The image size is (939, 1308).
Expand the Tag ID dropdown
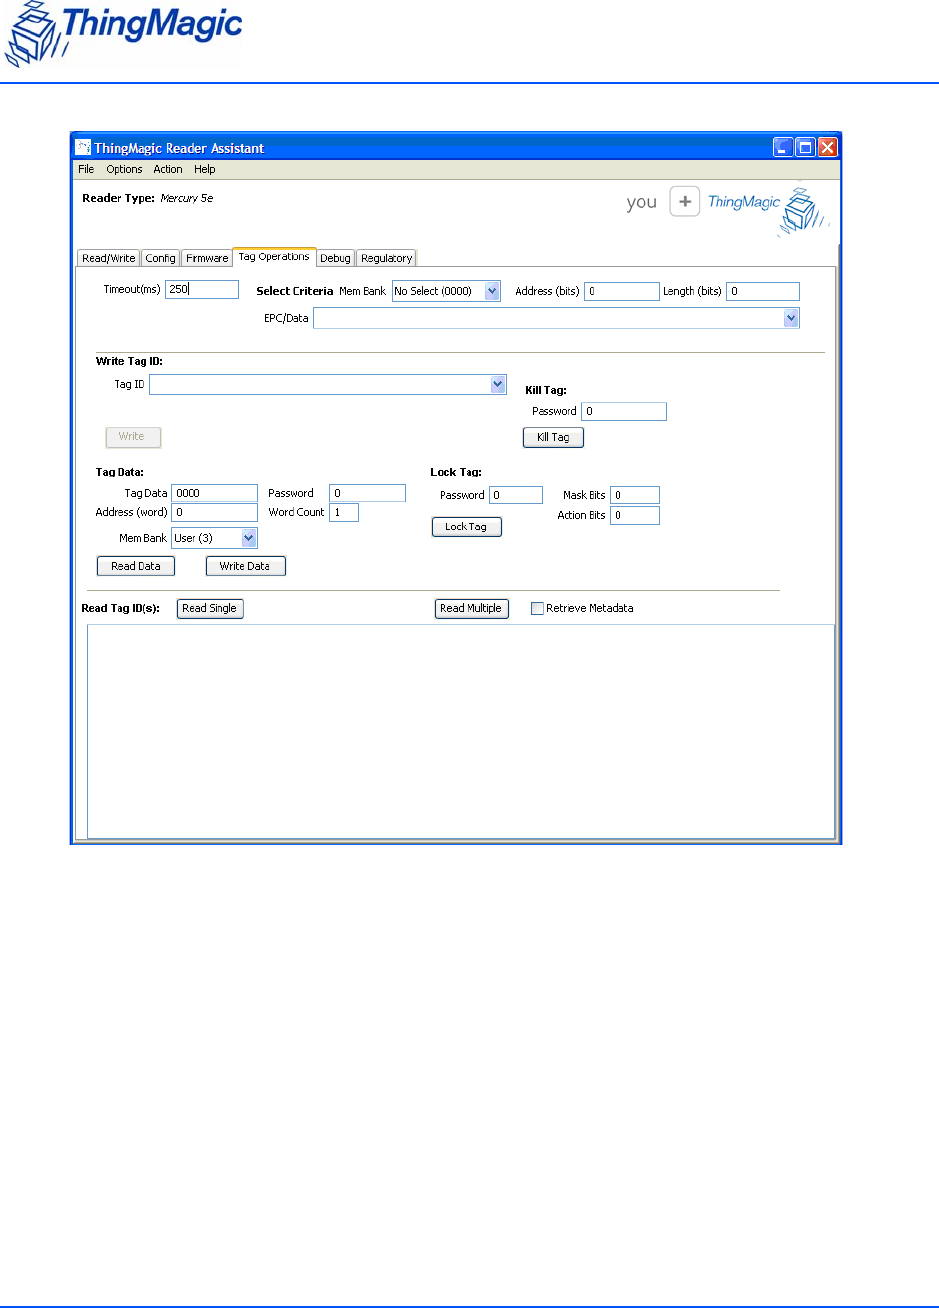pos(498,384)
